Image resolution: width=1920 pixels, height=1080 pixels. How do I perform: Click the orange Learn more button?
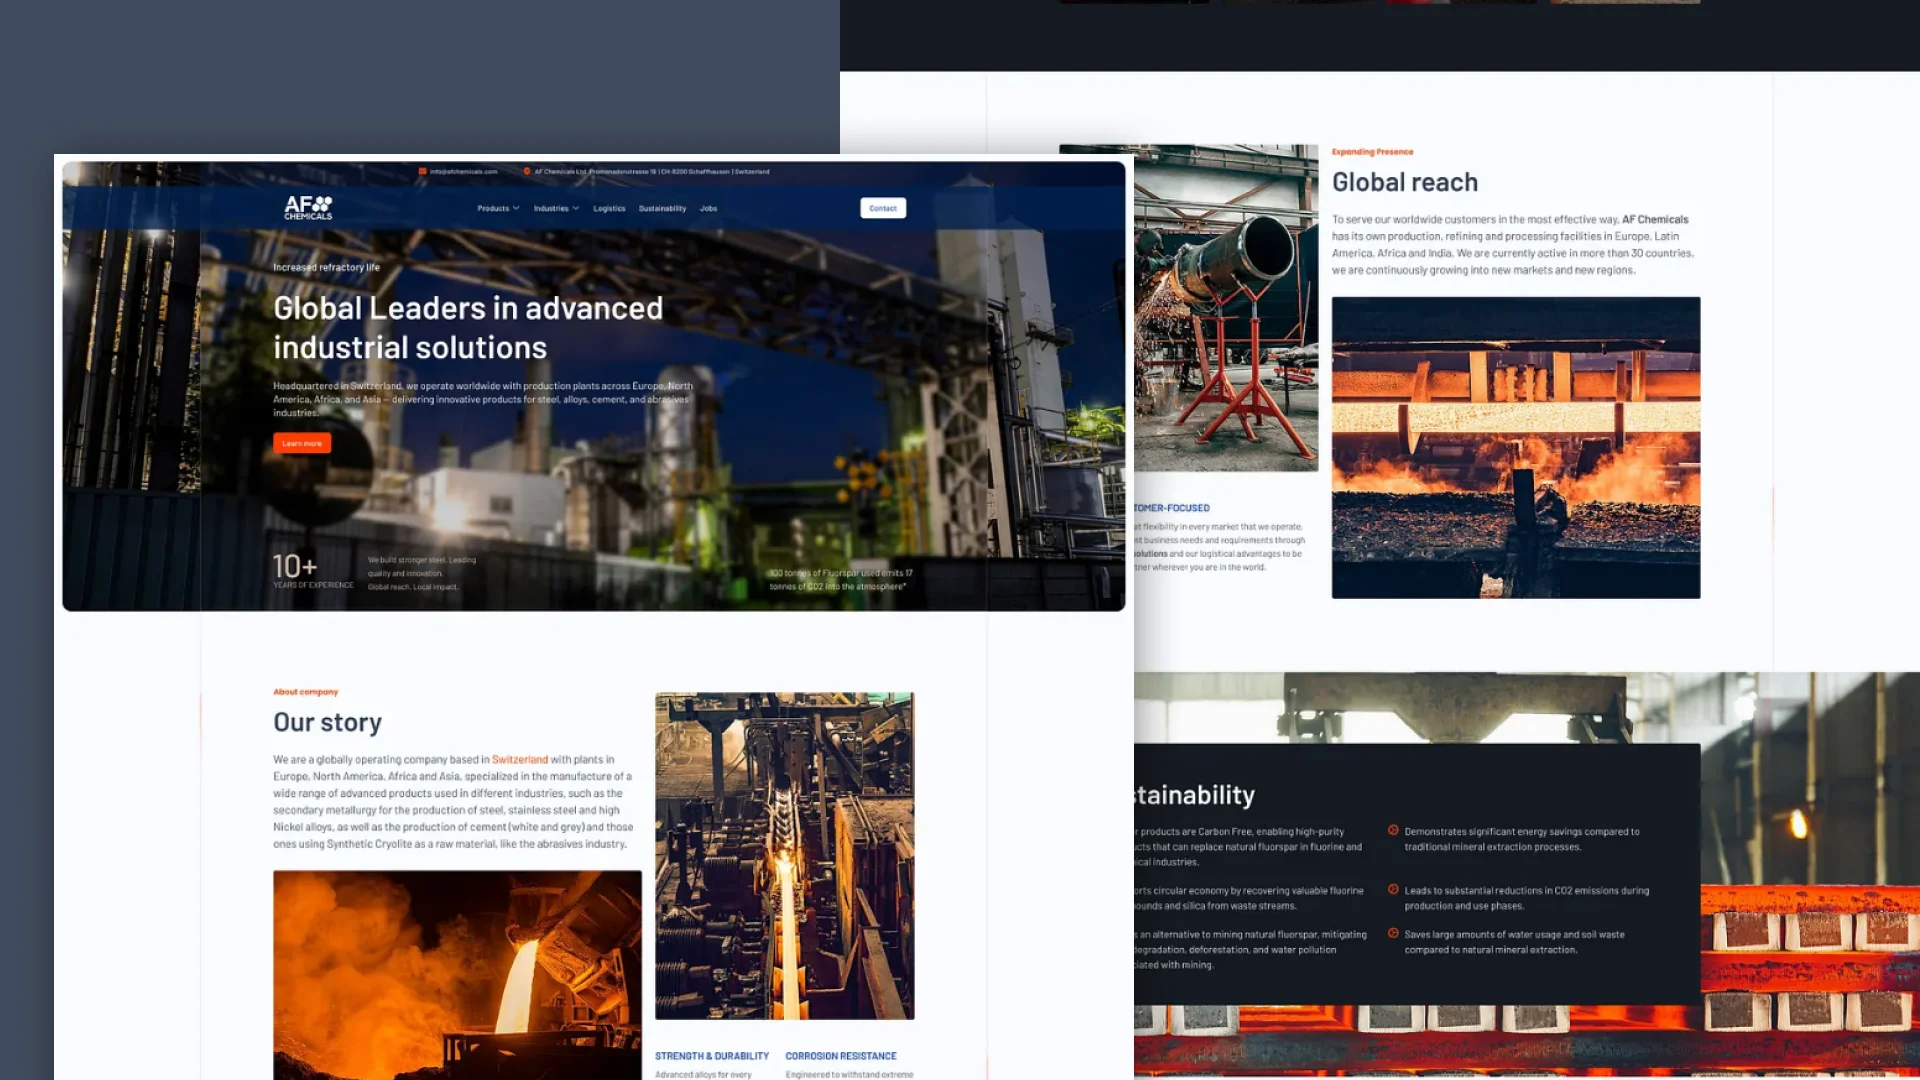[302, 443]
